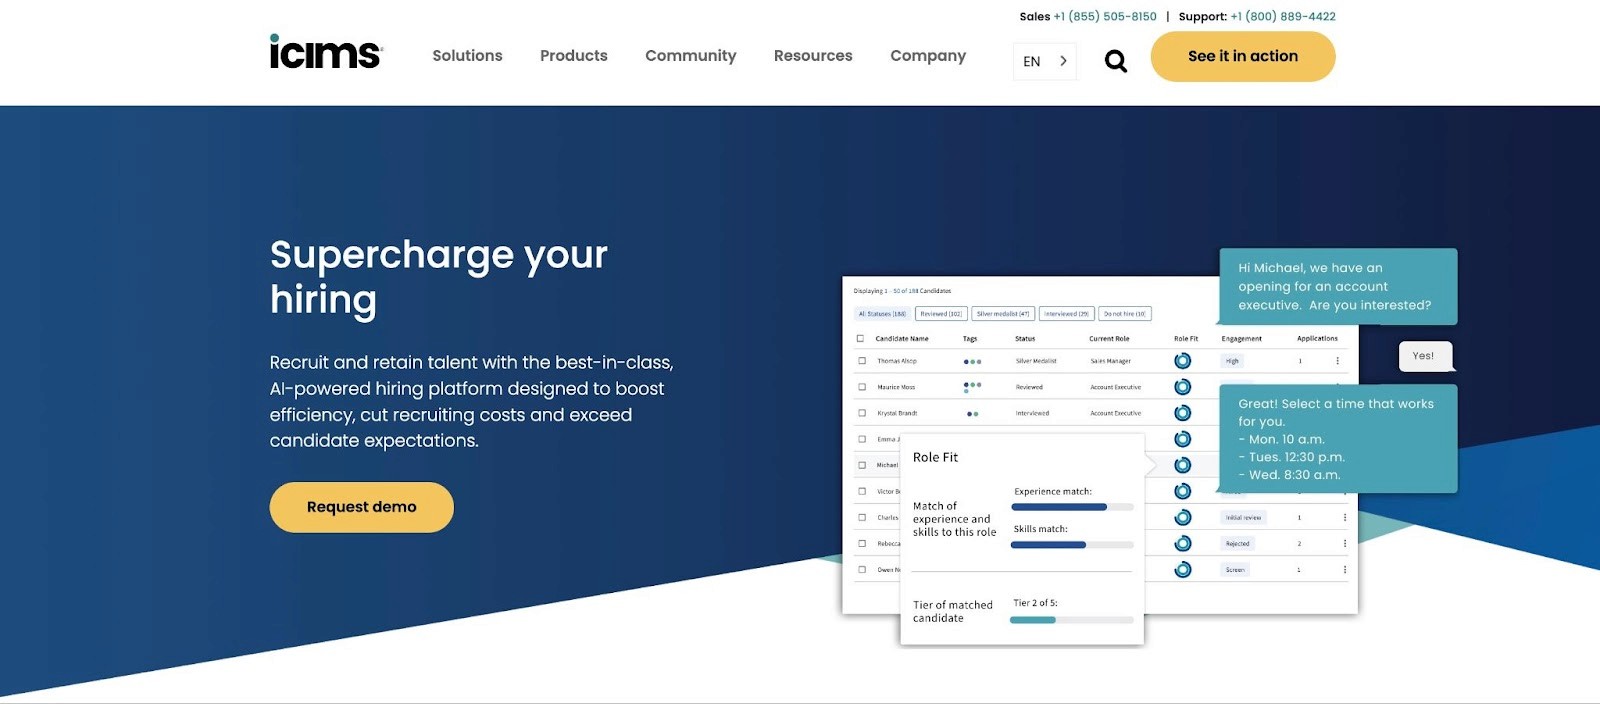1600x704 pixels.
Task: Open kebab menu for Rebecca row
Action: [1345, 543]
